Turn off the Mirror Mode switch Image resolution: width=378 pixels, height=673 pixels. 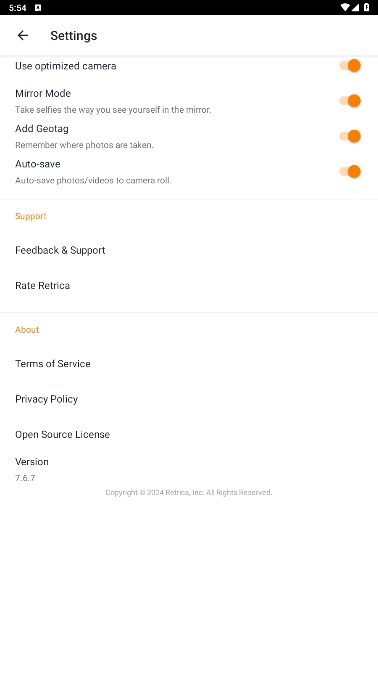pyautogui.click(x=350, y=101)
